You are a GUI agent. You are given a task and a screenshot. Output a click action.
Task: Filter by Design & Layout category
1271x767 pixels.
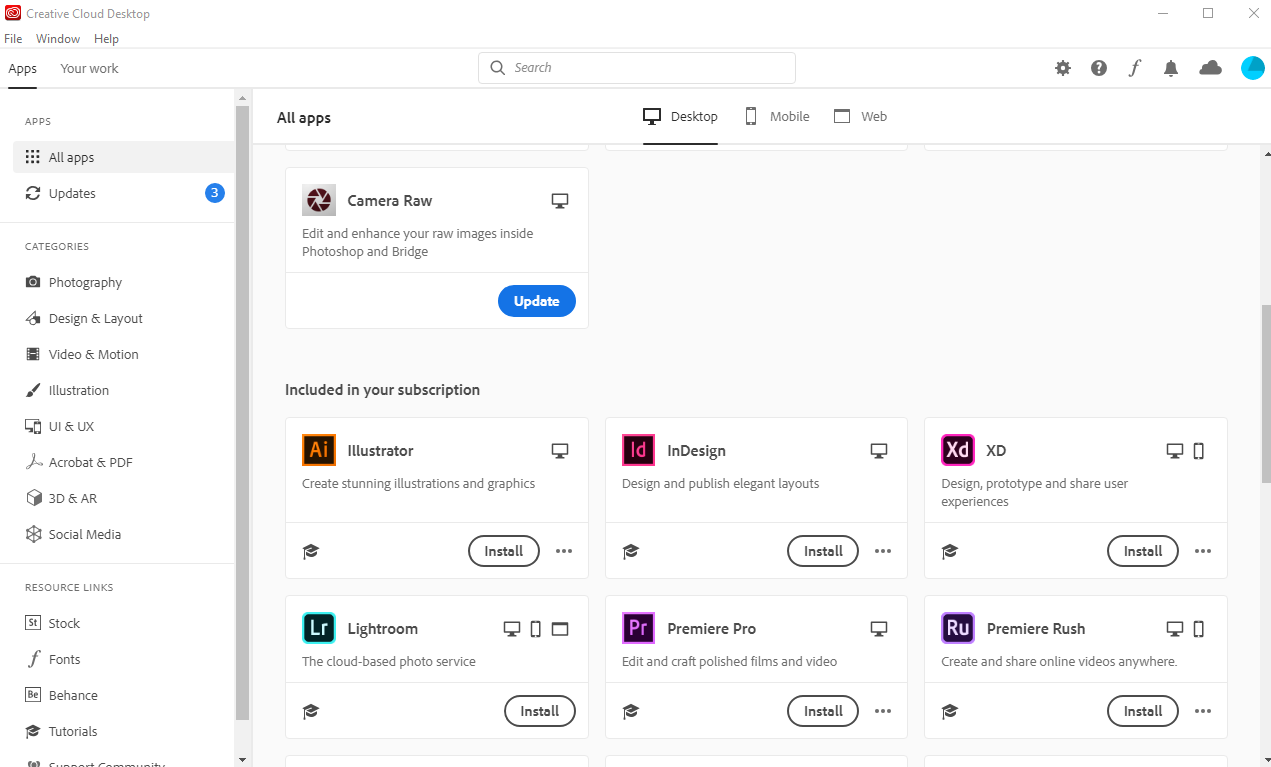tap(124, 318)
